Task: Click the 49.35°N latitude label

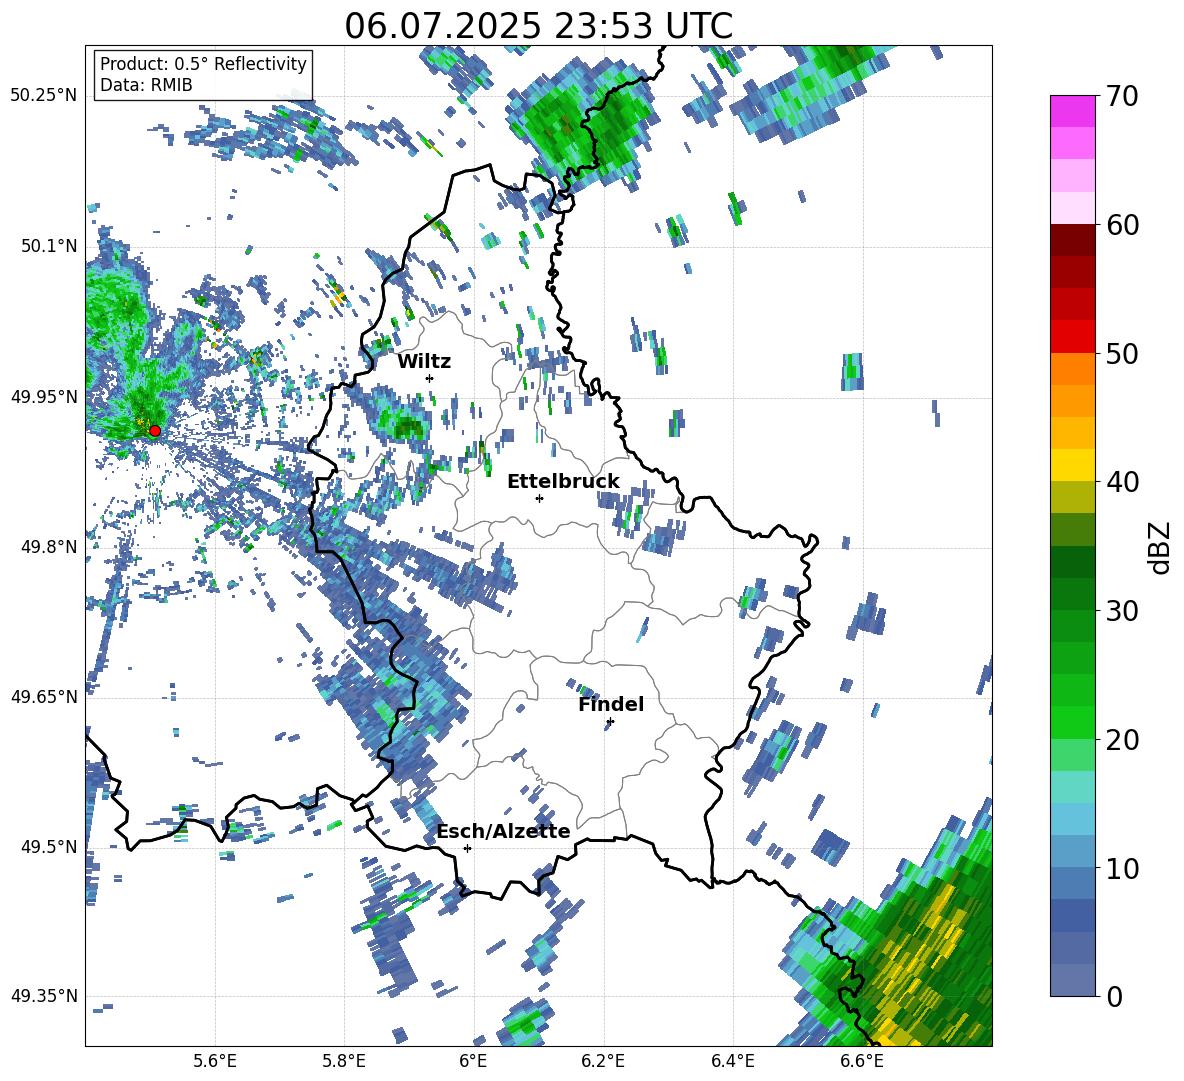Action: (x=44, y=996)
